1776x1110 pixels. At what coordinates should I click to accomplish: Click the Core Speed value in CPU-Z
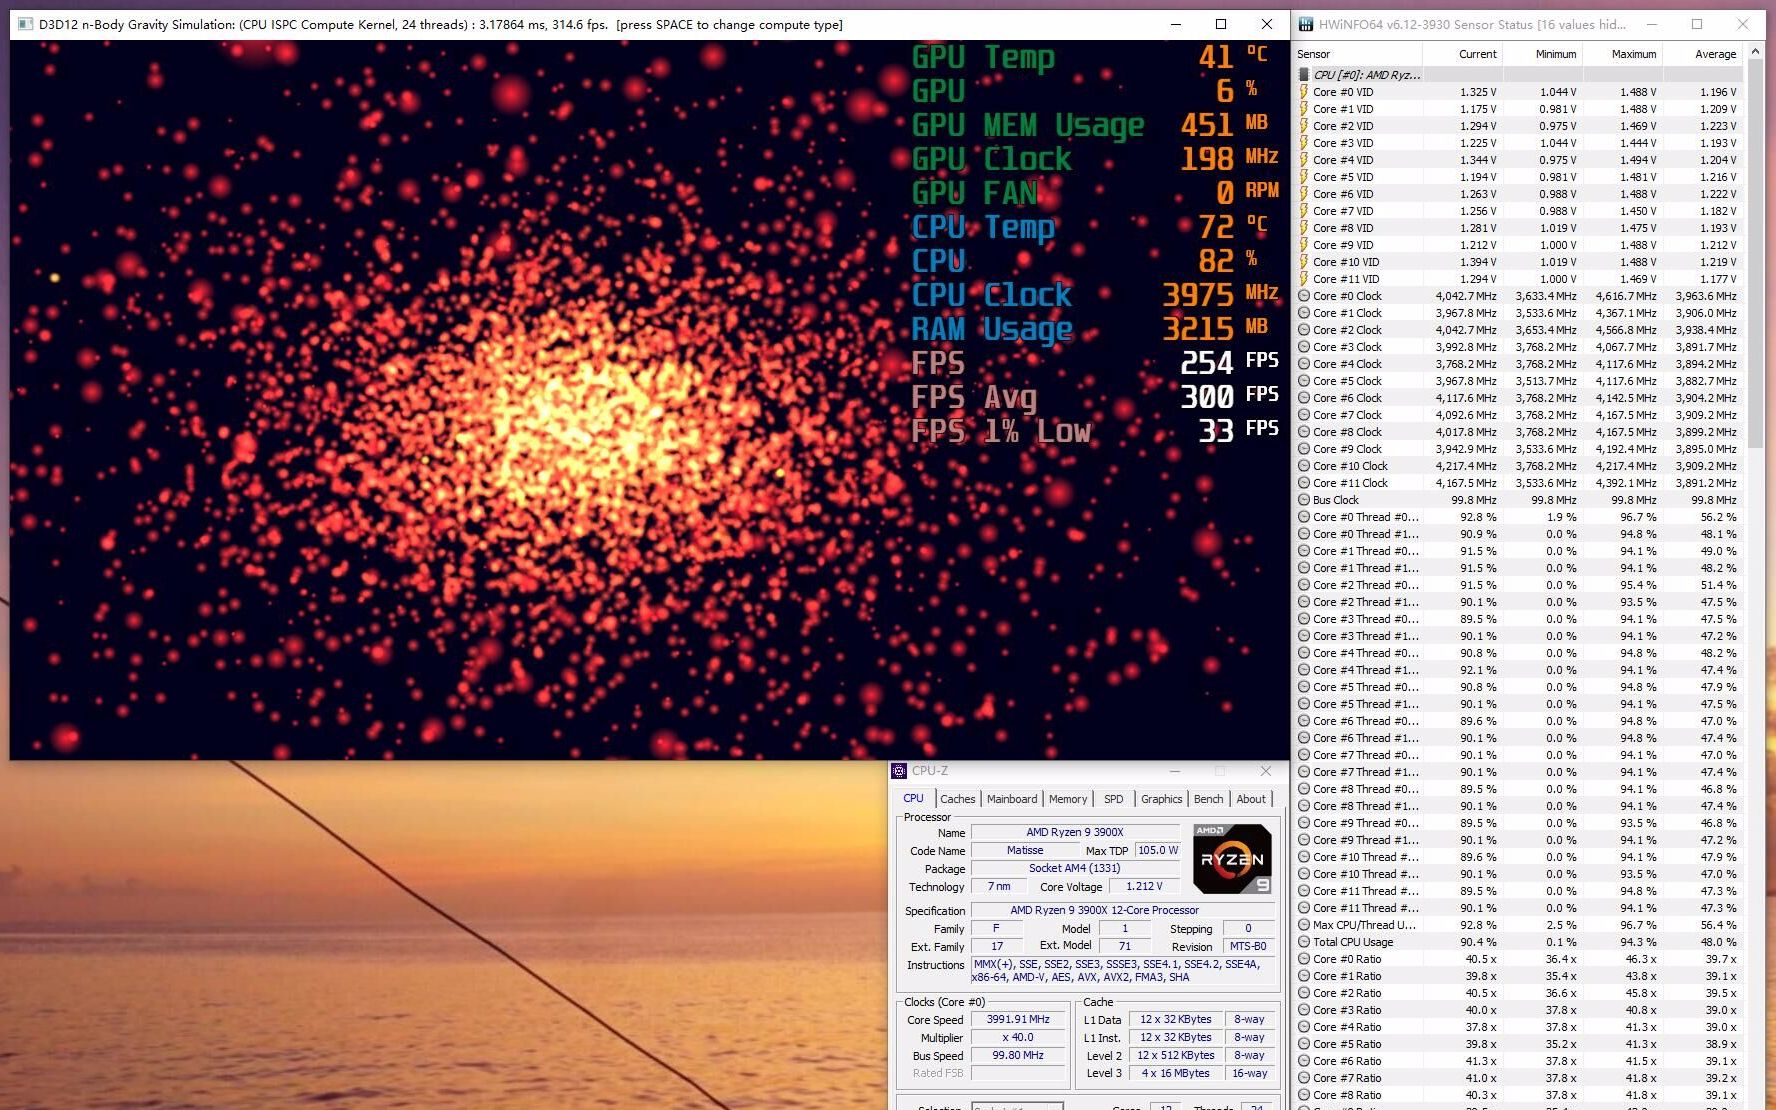point(1018,1019)
